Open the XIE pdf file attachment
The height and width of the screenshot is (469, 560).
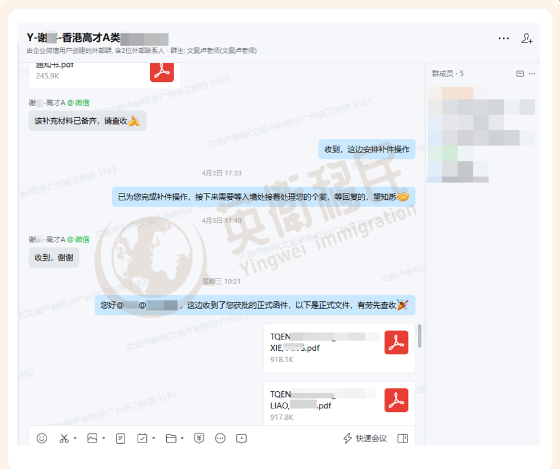[339, 348]
